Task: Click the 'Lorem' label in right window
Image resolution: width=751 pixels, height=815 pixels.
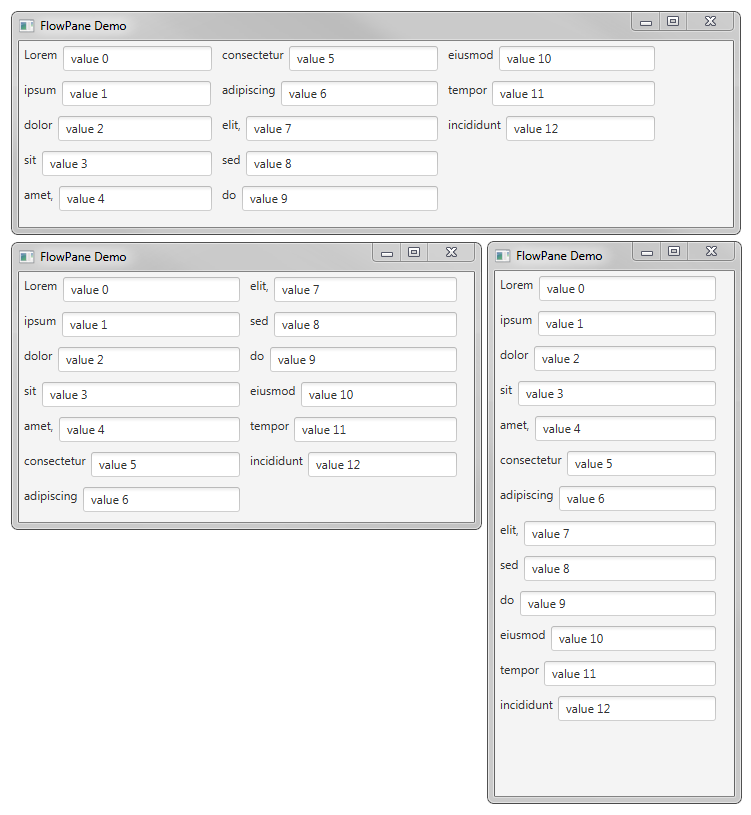Action: [517, 285]
